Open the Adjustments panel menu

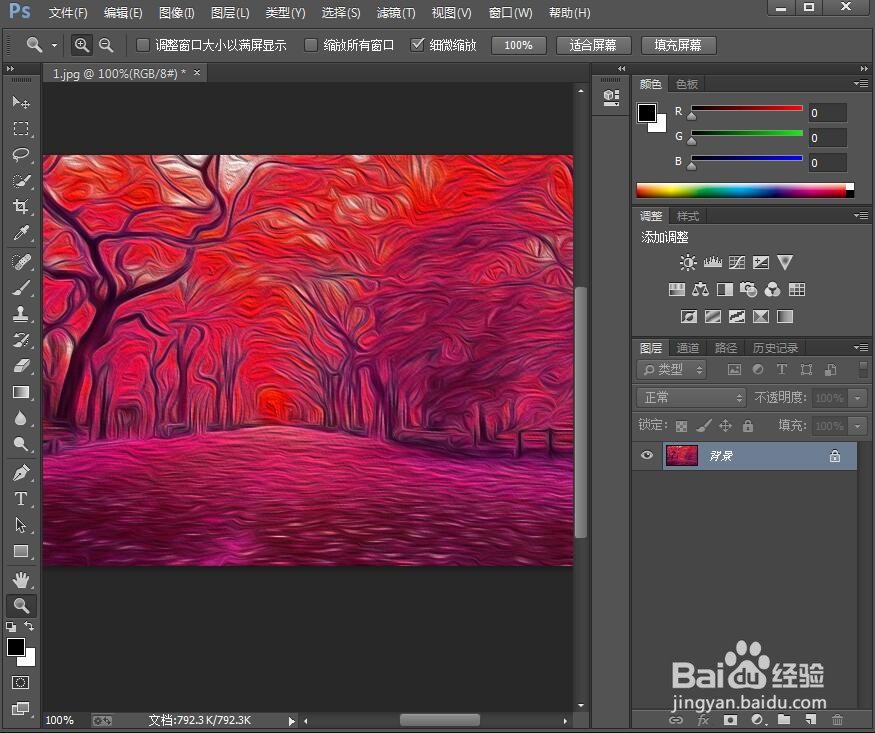click(861, 215)
